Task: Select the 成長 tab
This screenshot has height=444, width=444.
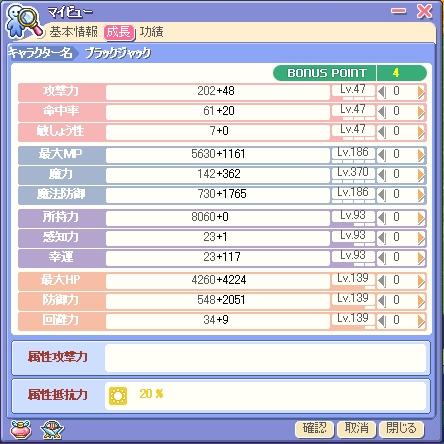Action: [119, 32]
